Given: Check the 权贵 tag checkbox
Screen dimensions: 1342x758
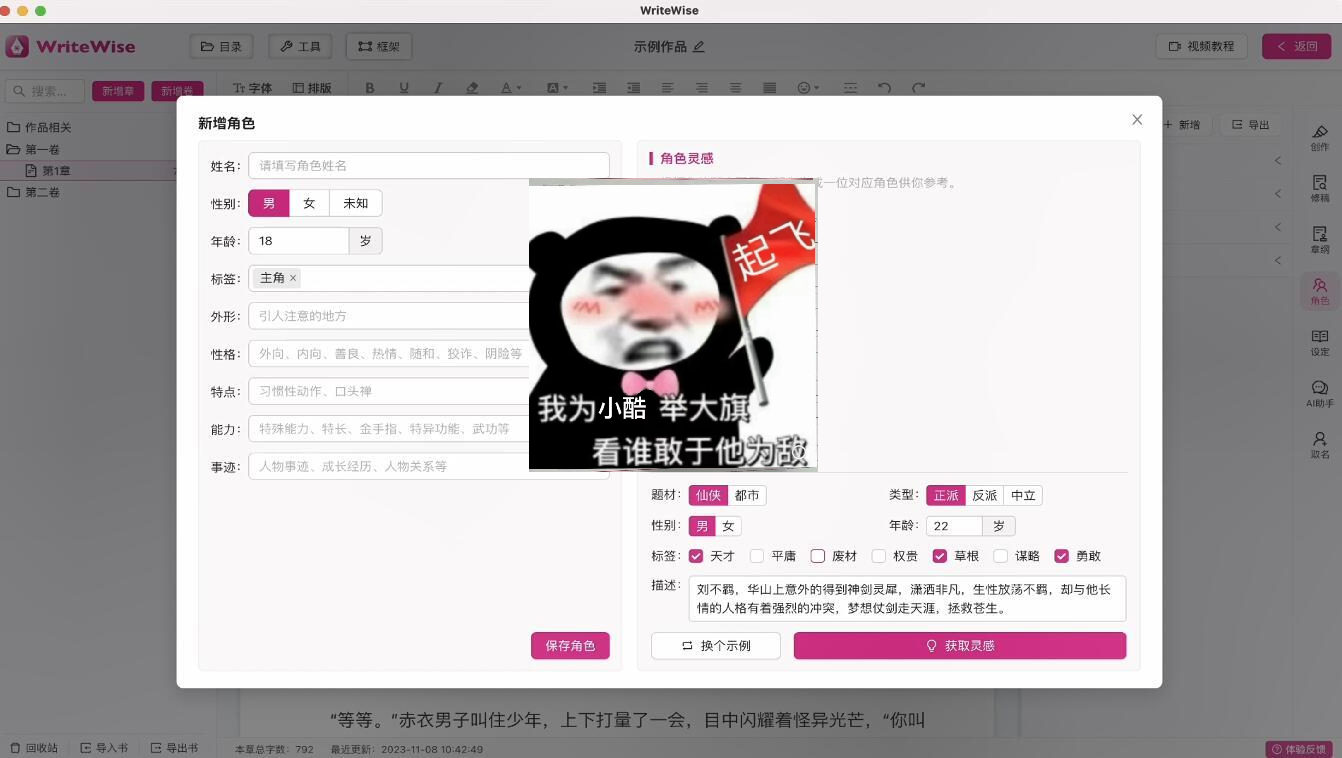Looking at the screenshot, I should click(x=879, y=556).
